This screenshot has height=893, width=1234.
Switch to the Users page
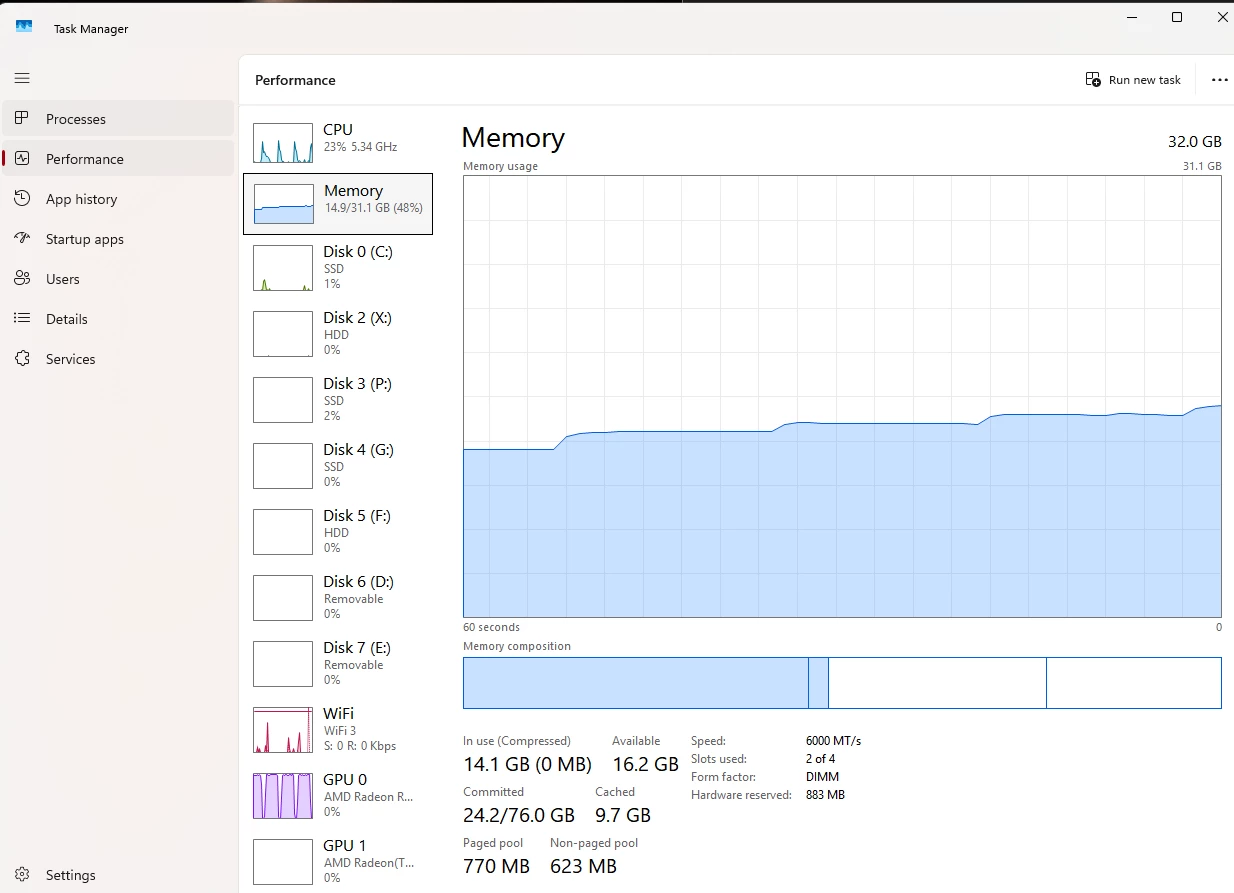118,278
